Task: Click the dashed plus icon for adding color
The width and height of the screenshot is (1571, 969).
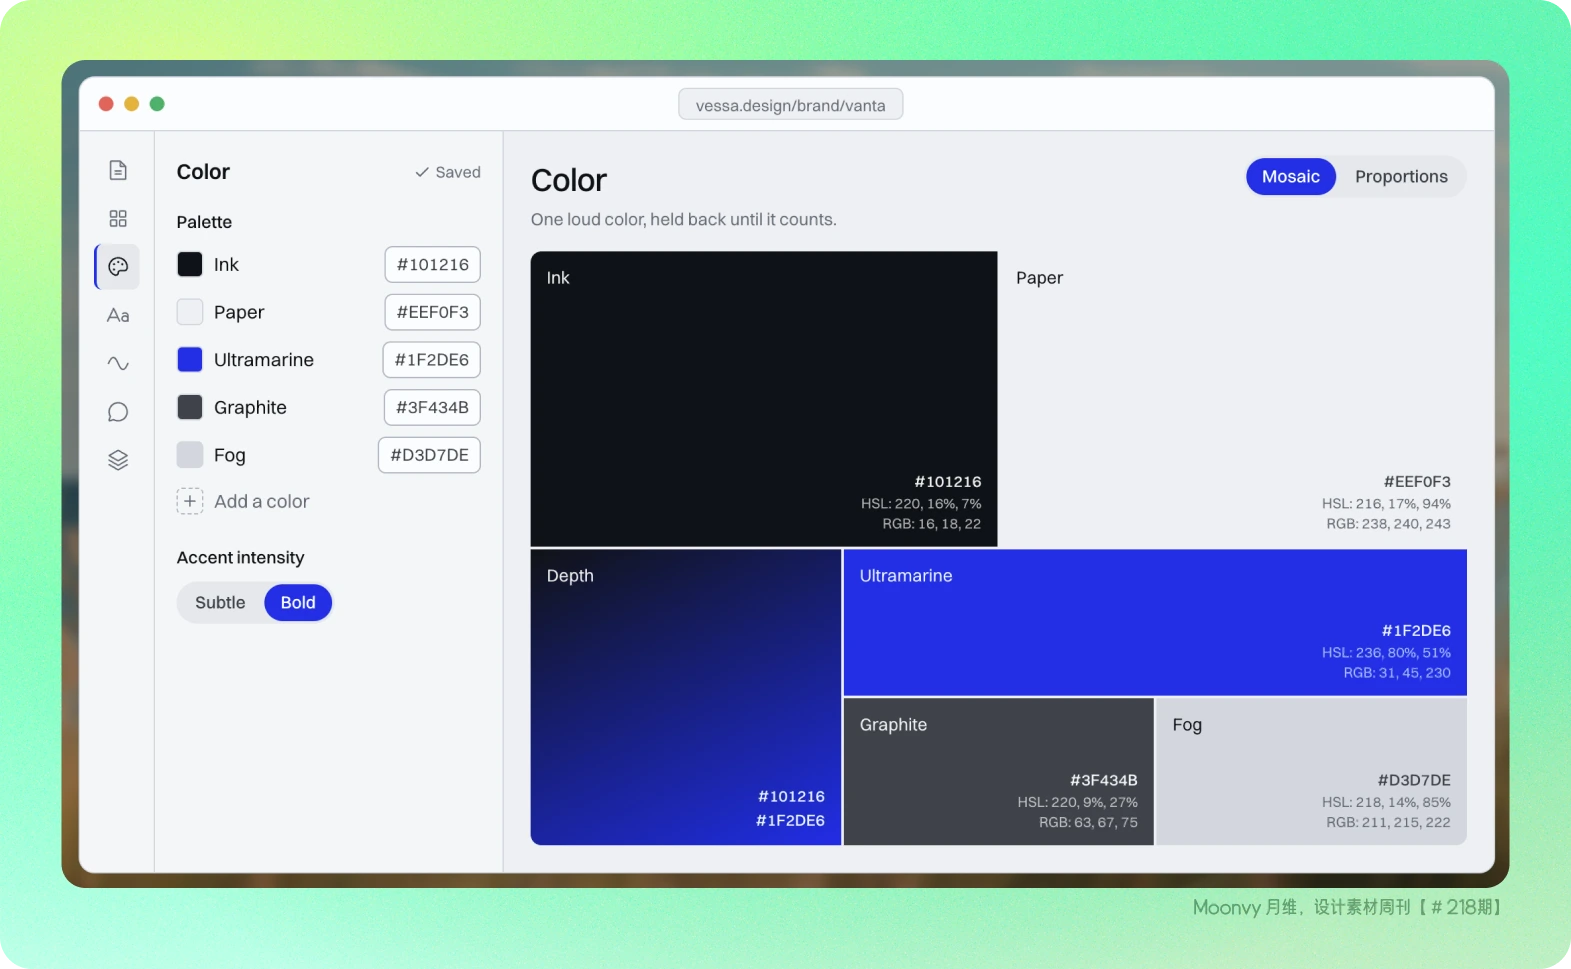Action: click(x=190, y=501)
